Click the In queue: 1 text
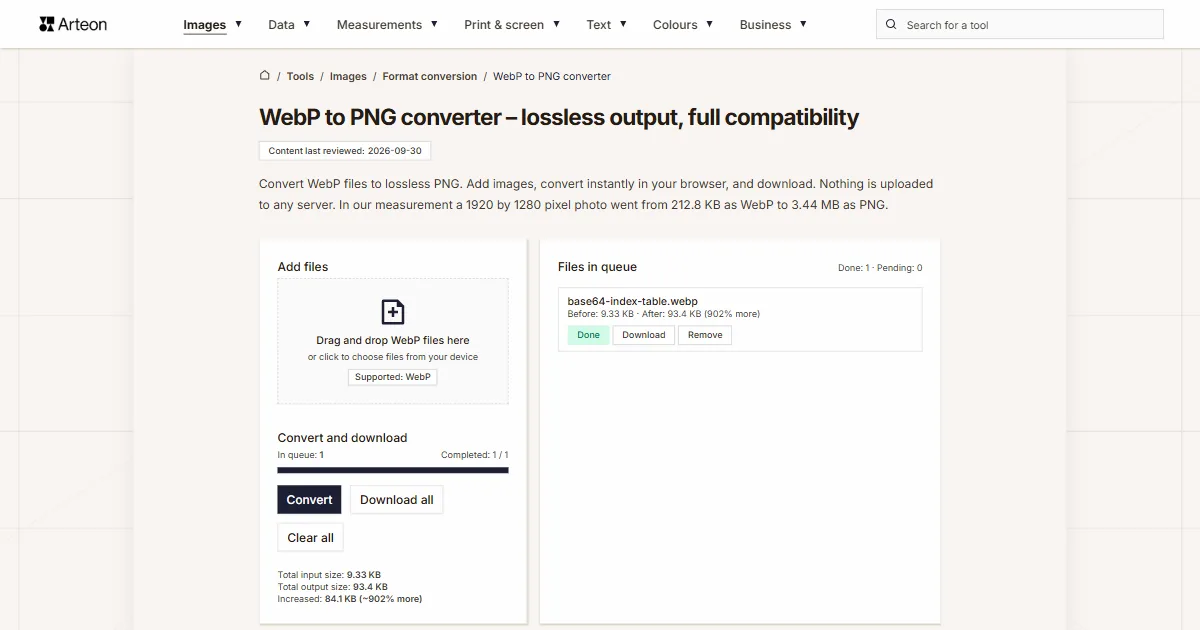Screen dimensions: 1200x630 (x=300, y=455)
